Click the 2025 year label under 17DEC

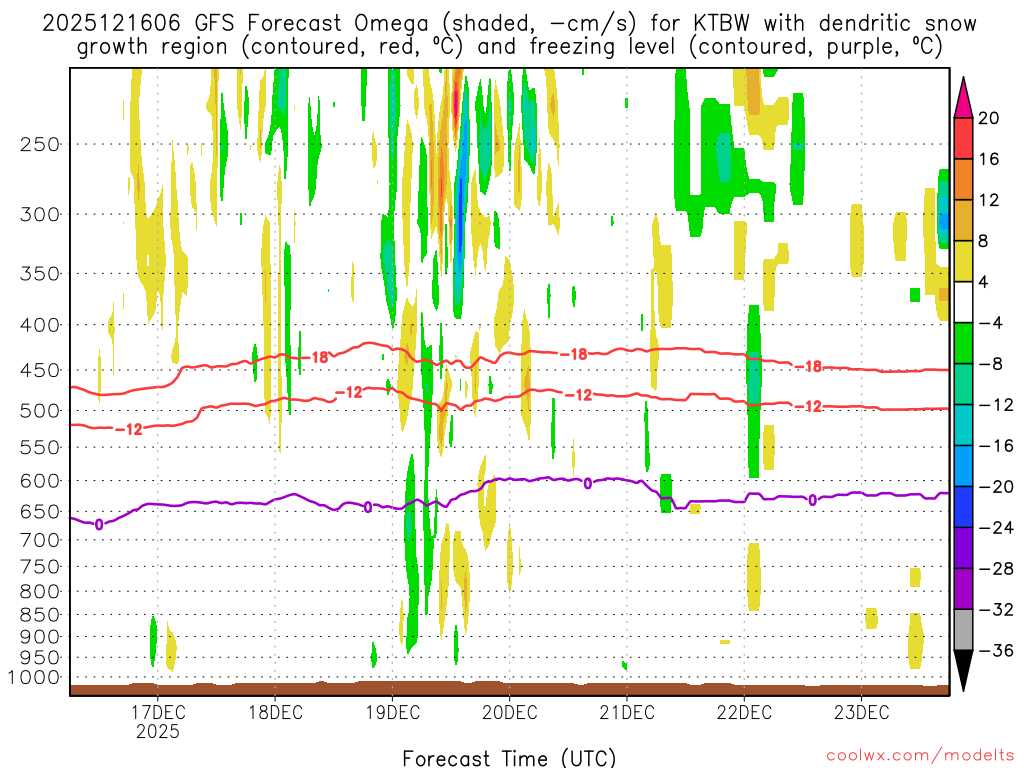158,731
